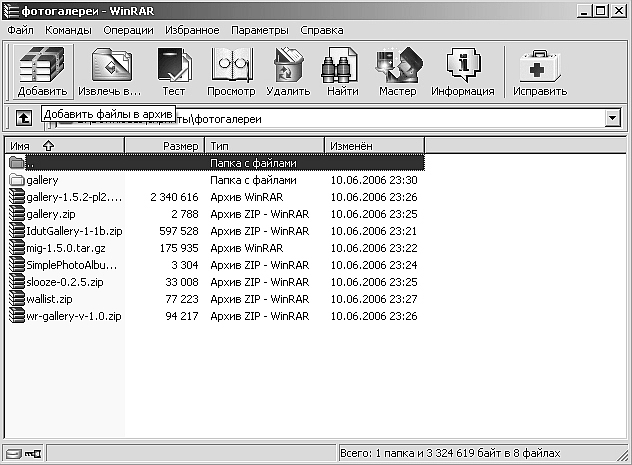Click the Исправить repair icon
The width and height of the screenshot is (632, 465).
point(540,66)
